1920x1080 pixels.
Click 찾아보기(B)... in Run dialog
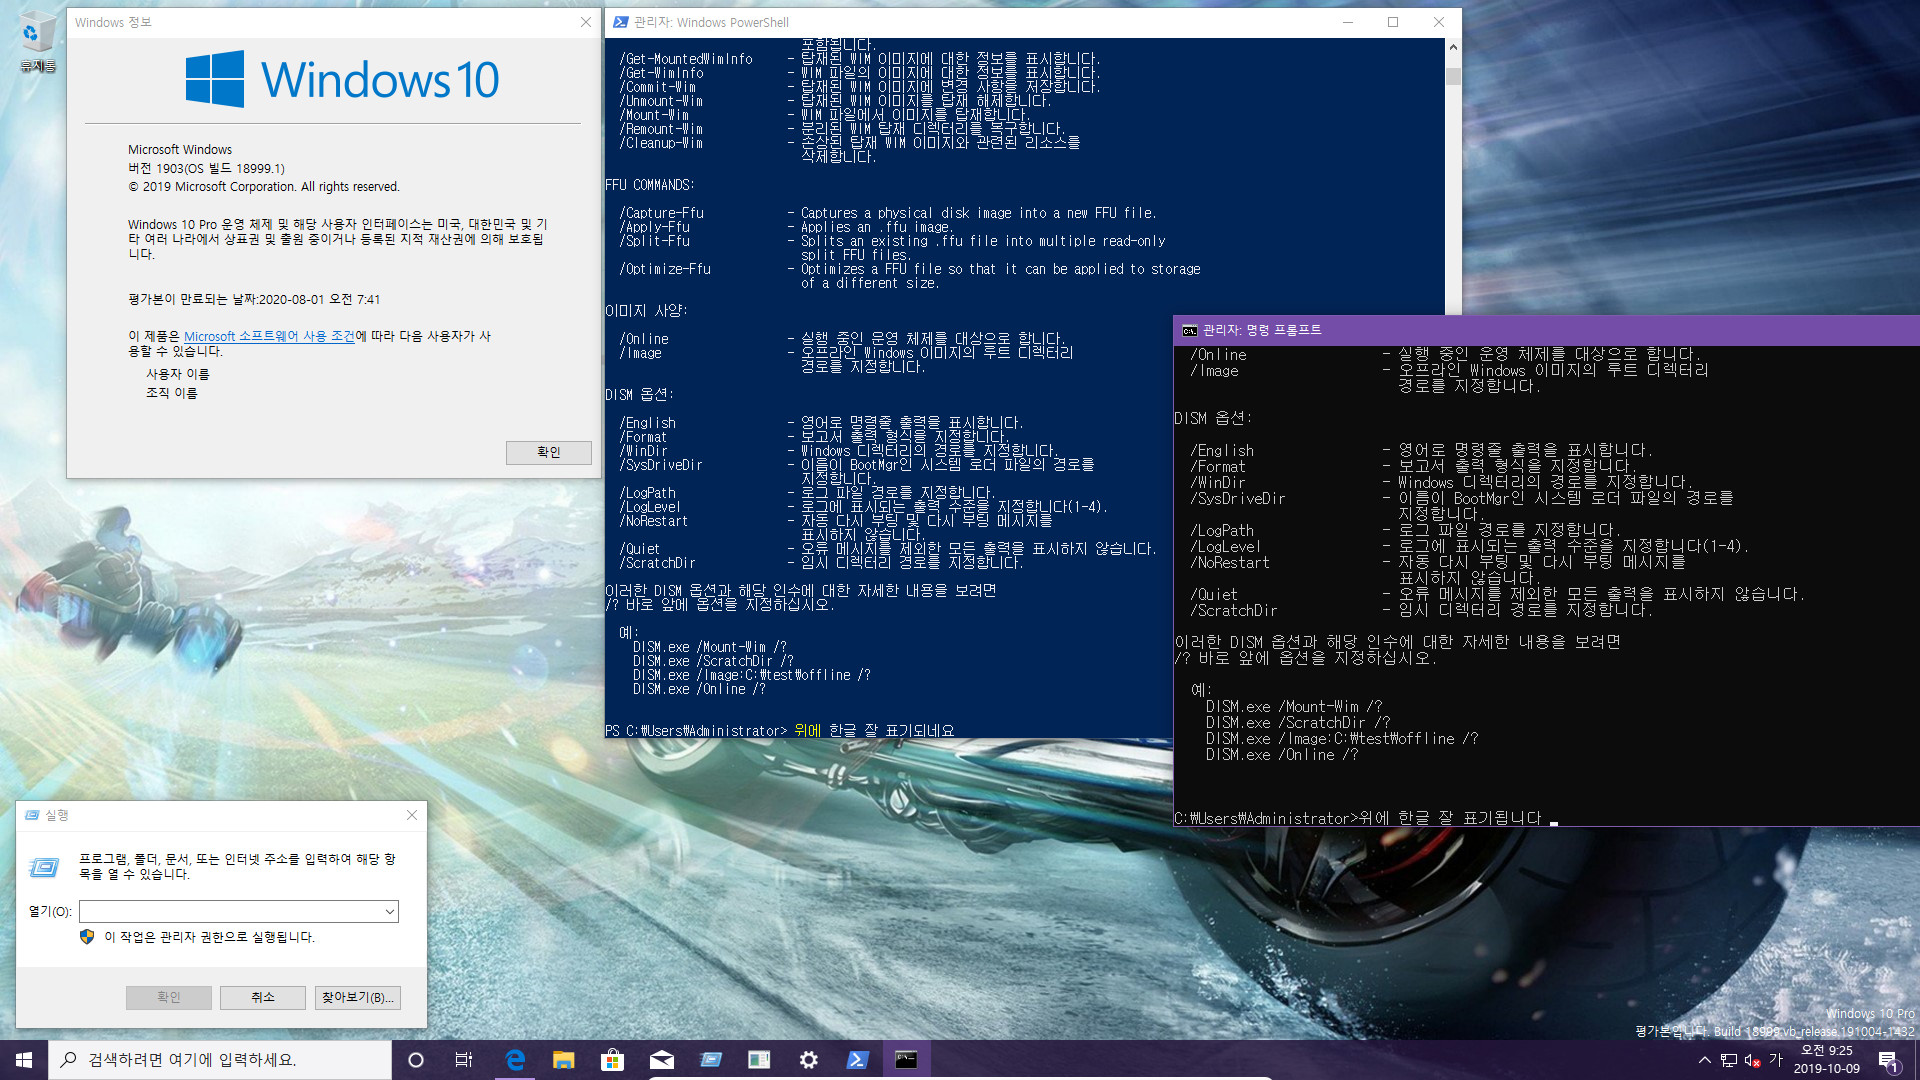(358, 997)
